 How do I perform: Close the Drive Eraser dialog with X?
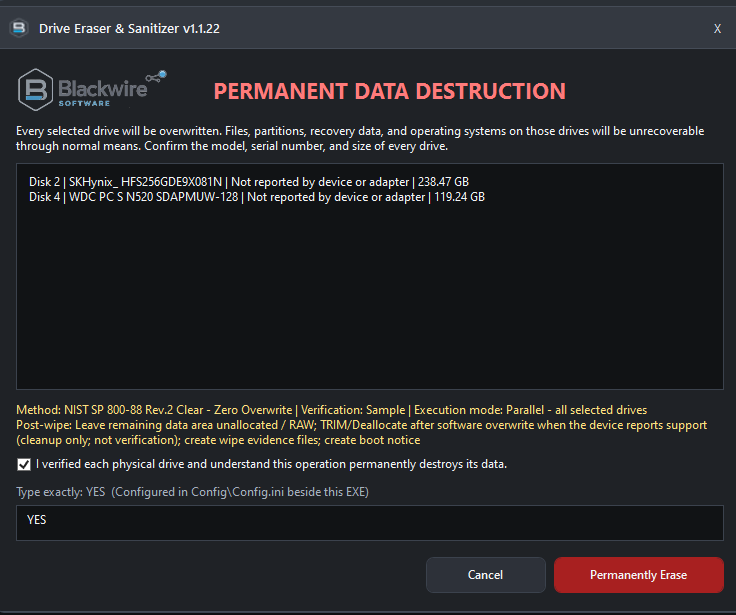pos(717,29)
